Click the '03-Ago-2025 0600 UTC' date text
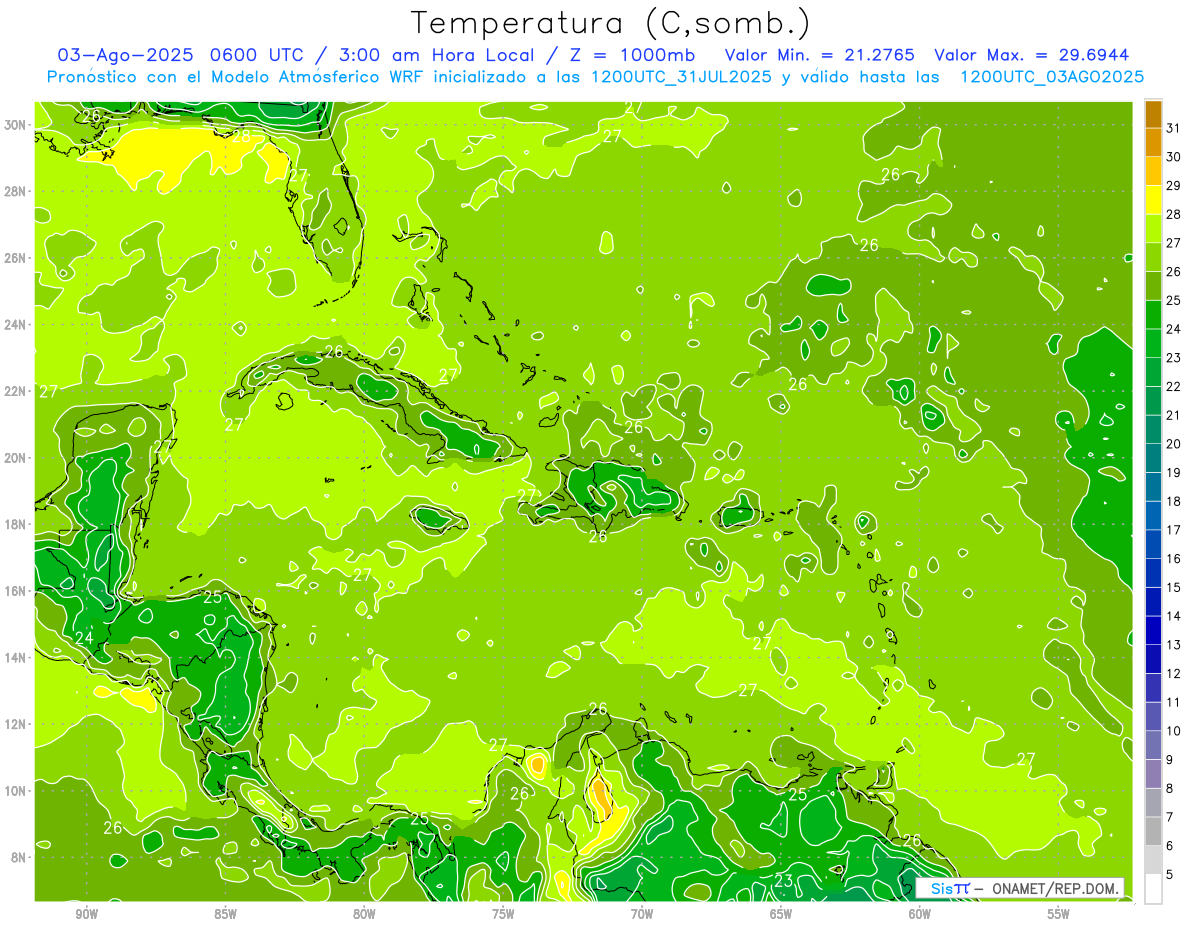1200x927 pixels. [x=181, y=55]
